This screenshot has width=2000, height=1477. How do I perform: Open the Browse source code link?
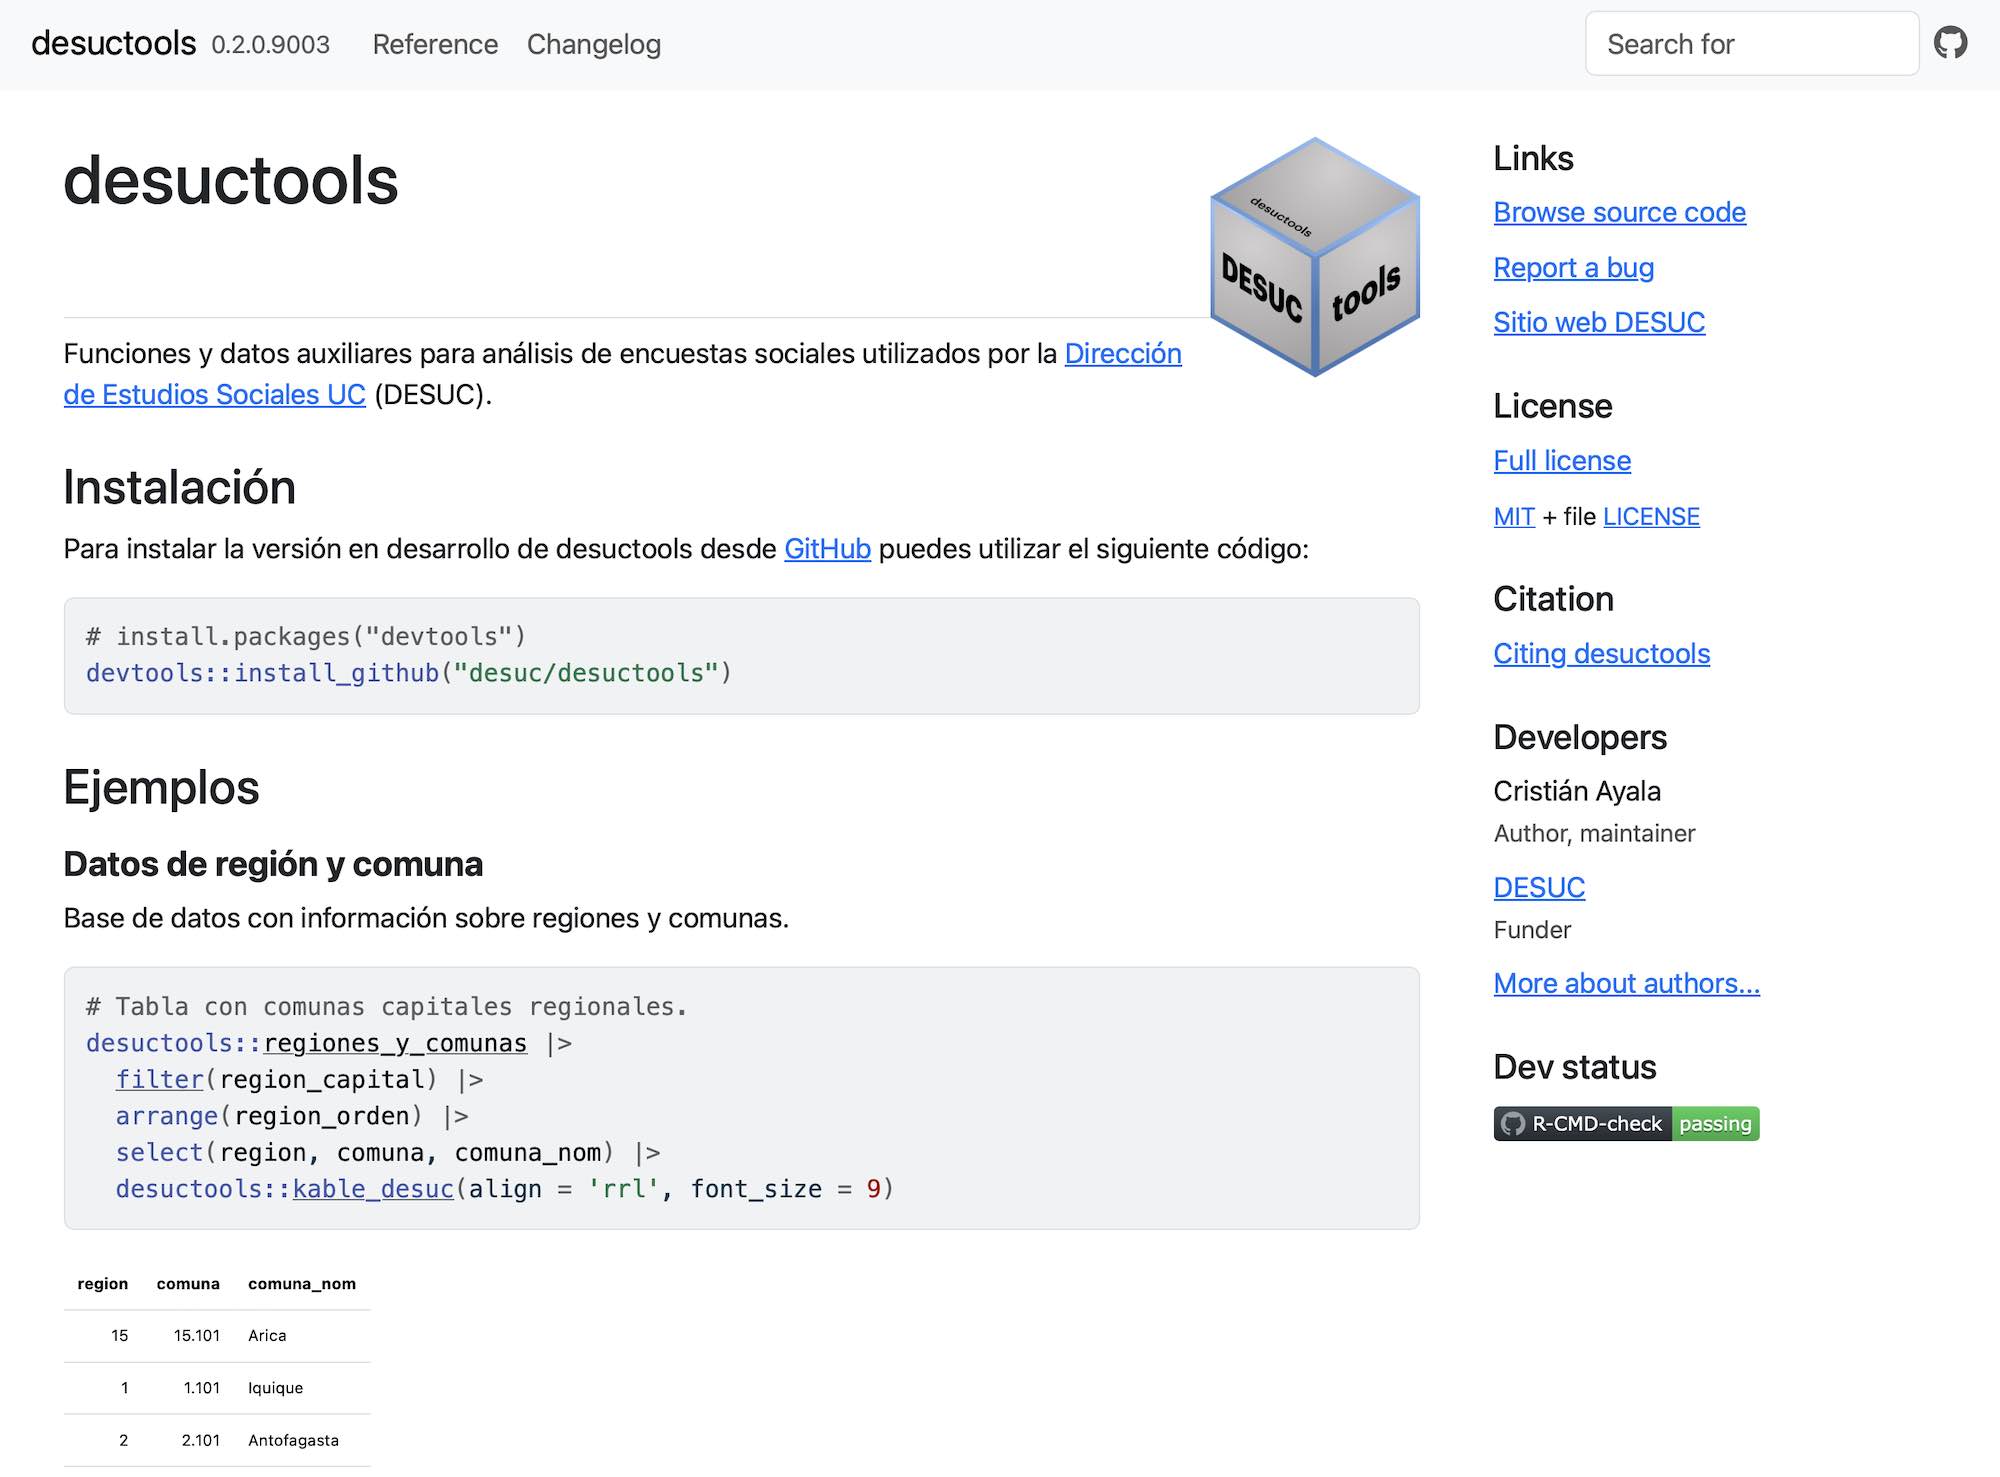coord(1620,212)
